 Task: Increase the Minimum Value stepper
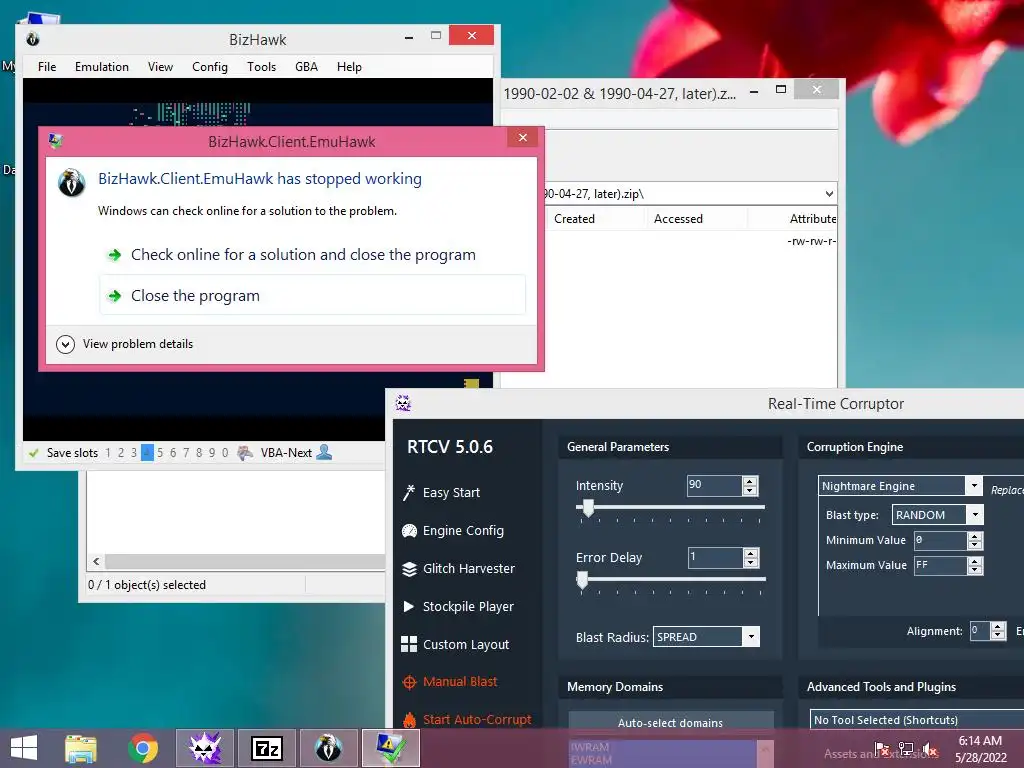click(975, 536)
